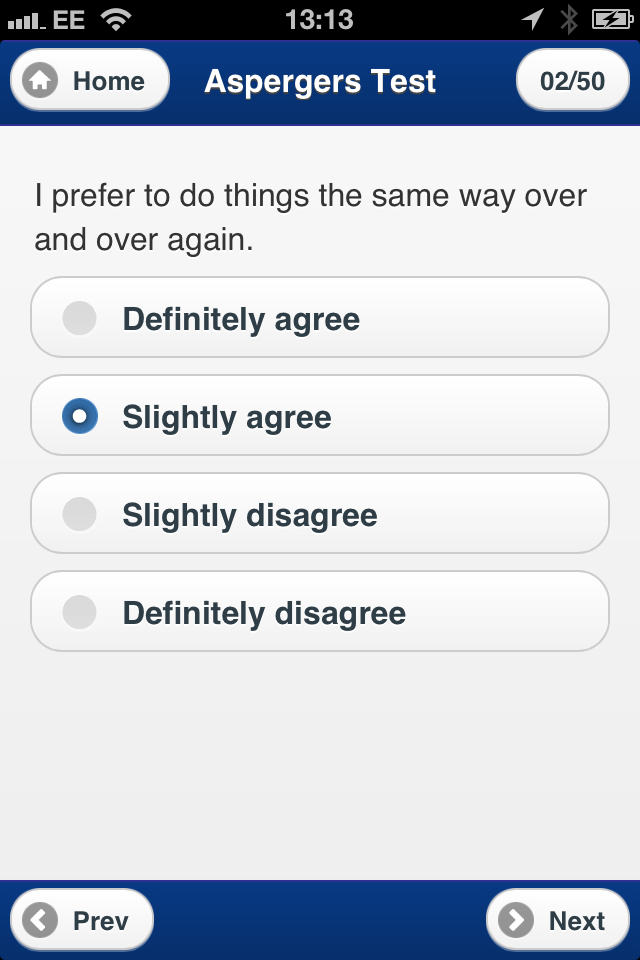Tap the 02/50 question counter
This screenshot has width=640, height=960.
(572, 81)
